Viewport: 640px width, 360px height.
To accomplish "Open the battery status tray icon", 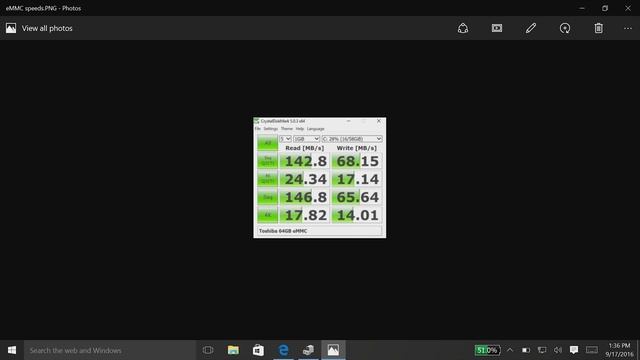I will point(526,350).
